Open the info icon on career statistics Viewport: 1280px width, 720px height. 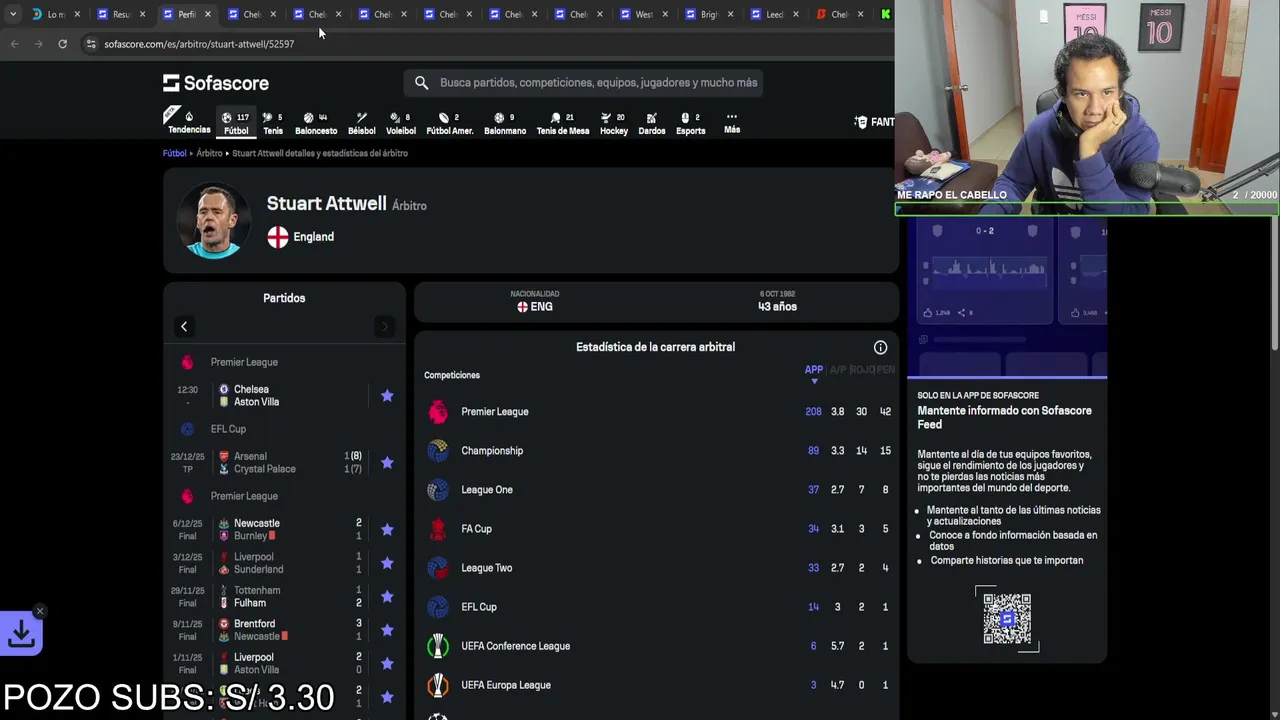[x=881, y=347]
